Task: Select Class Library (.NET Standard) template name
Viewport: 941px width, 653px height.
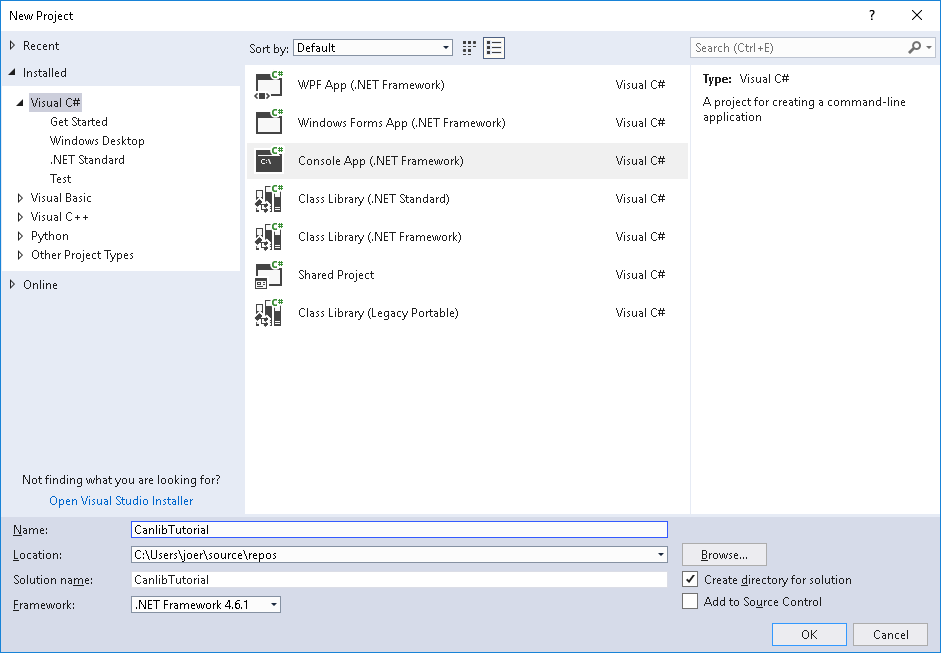Action: (373, 199)
